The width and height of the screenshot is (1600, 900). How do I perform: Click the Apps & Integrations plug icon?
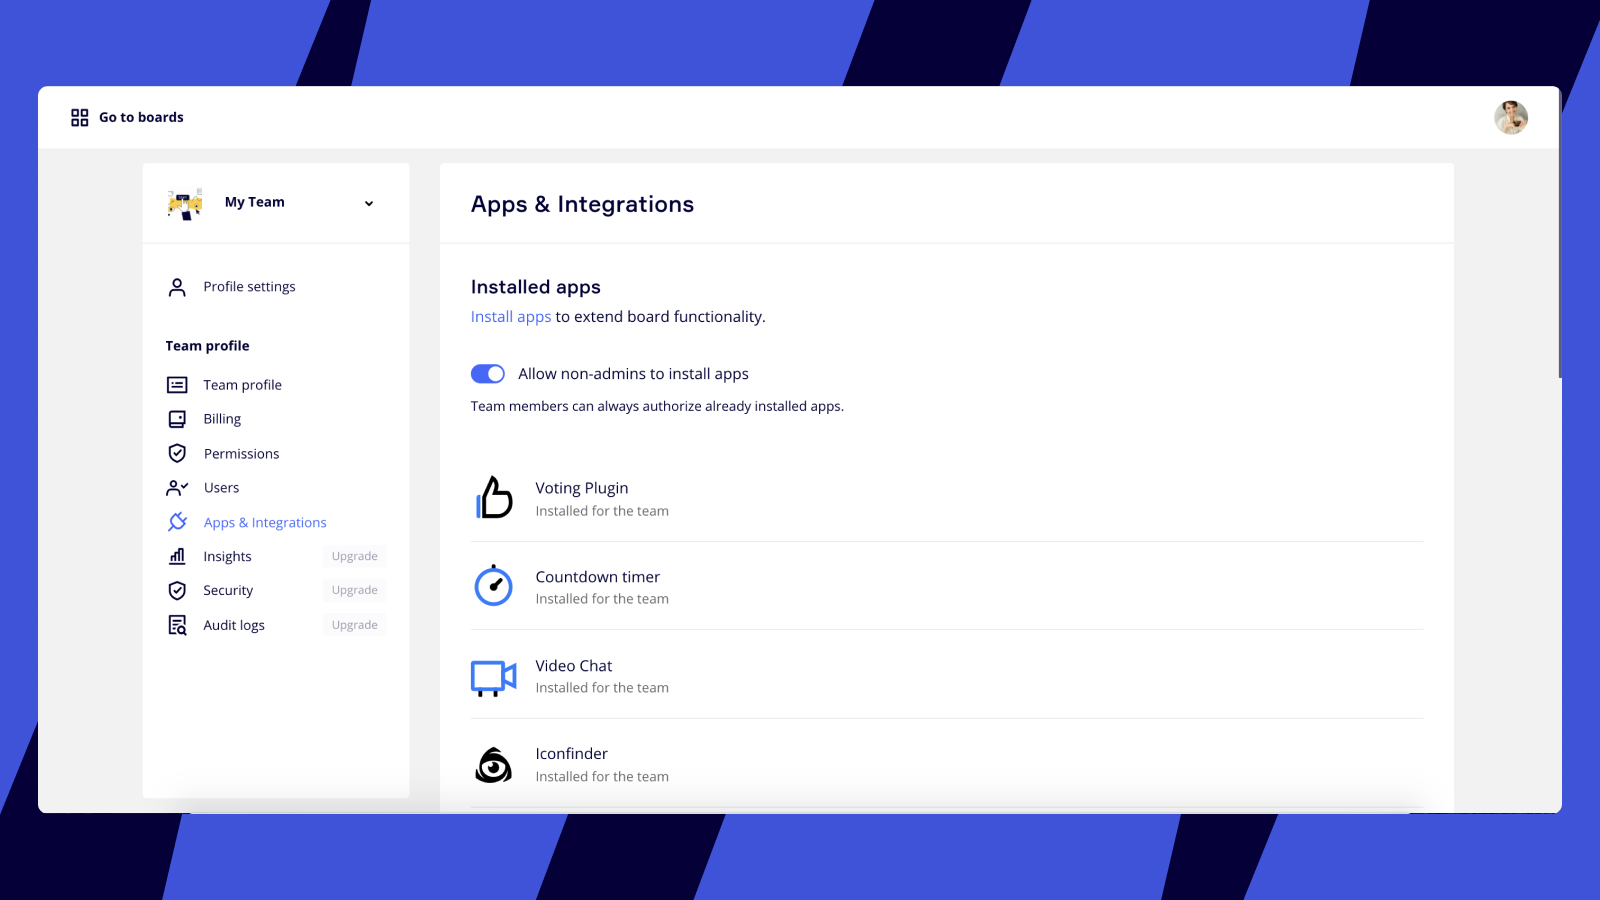click(177, 521)
